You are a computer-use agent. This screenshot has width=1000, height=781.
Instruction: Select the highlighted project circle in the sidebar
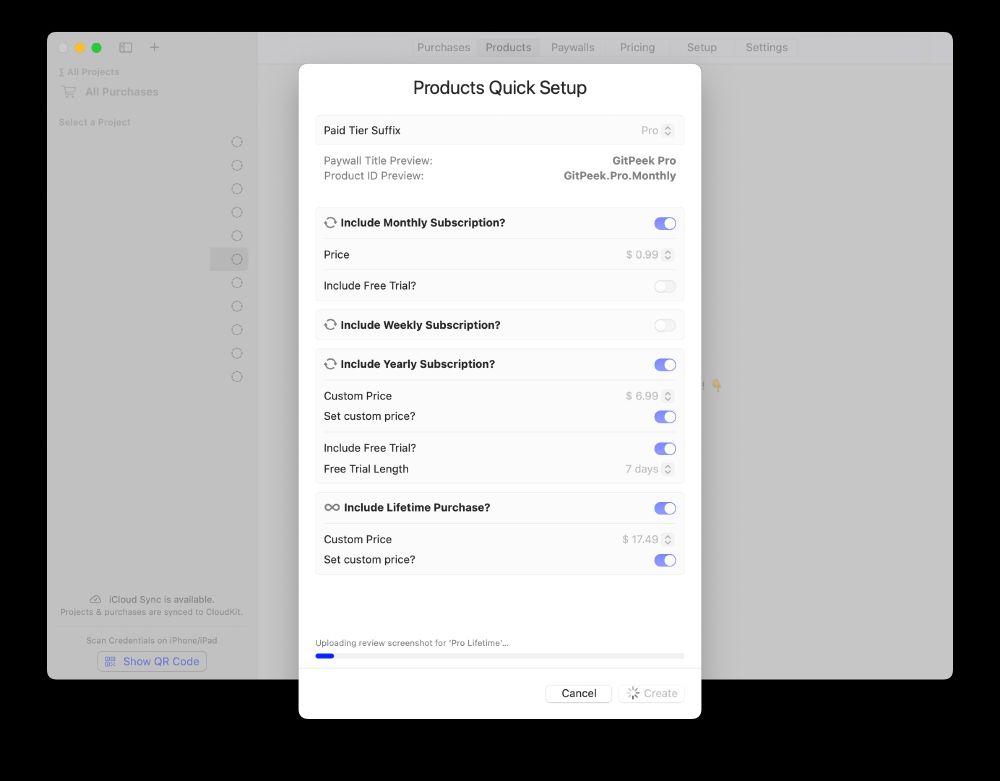point(237,259)
